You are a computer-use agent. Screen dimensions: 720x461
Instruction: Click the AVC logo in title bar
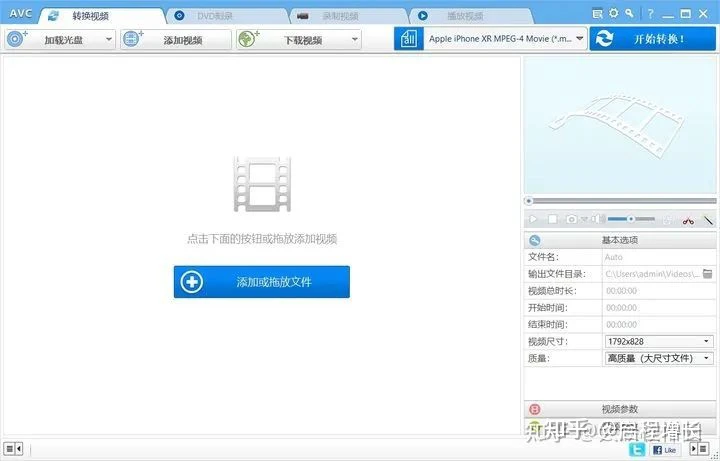(21, 13)
